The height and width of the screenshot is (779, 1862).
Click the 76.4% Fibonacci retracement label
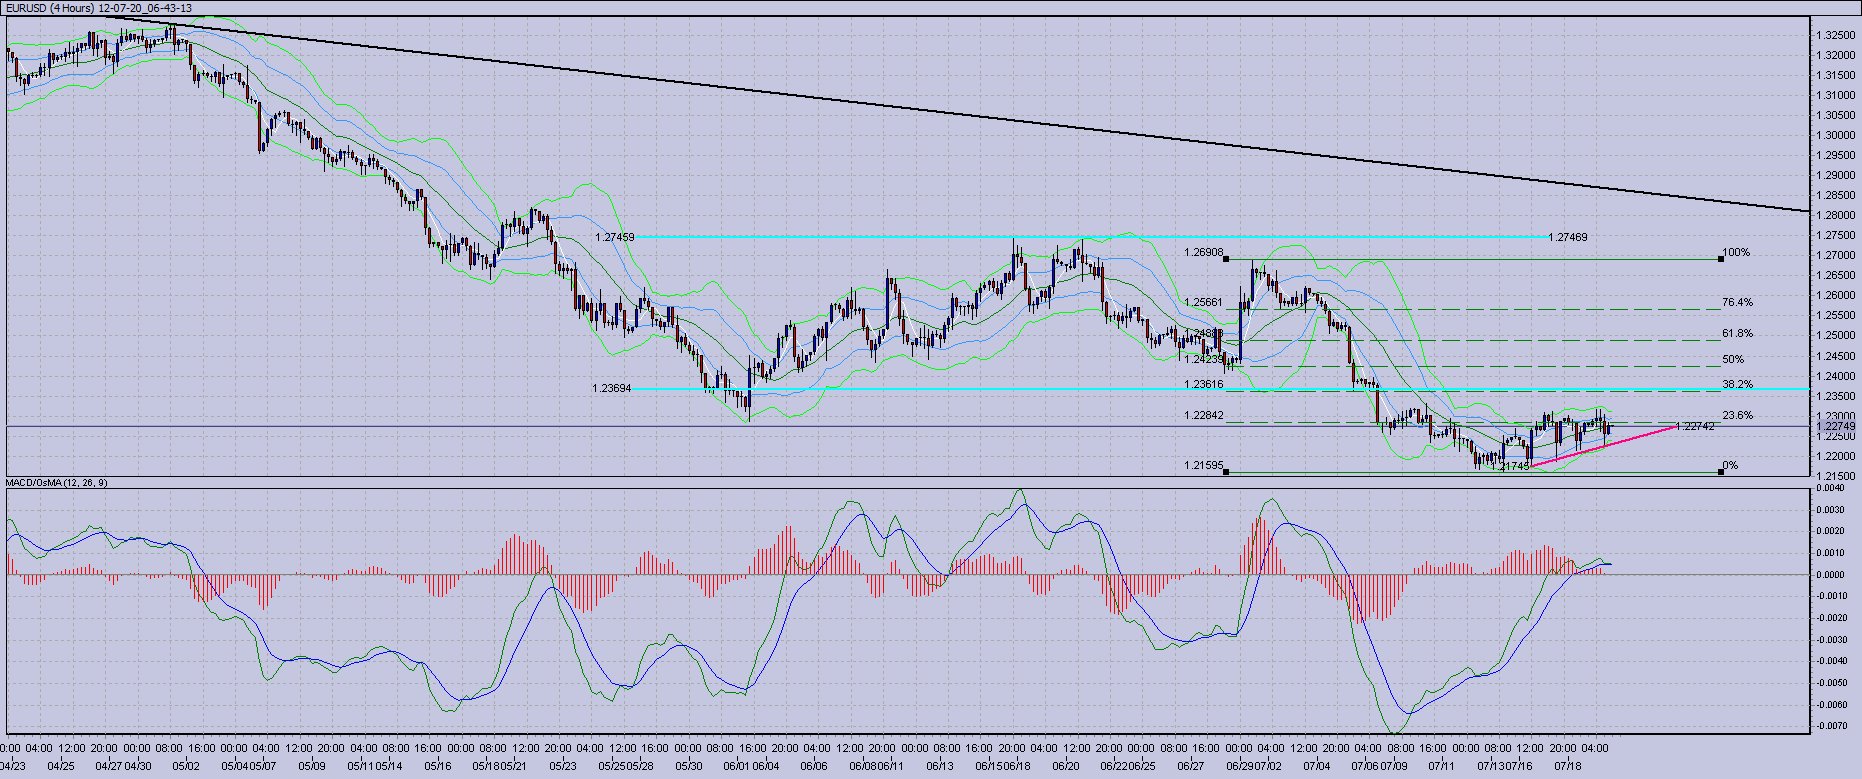tap(1737, 302)
